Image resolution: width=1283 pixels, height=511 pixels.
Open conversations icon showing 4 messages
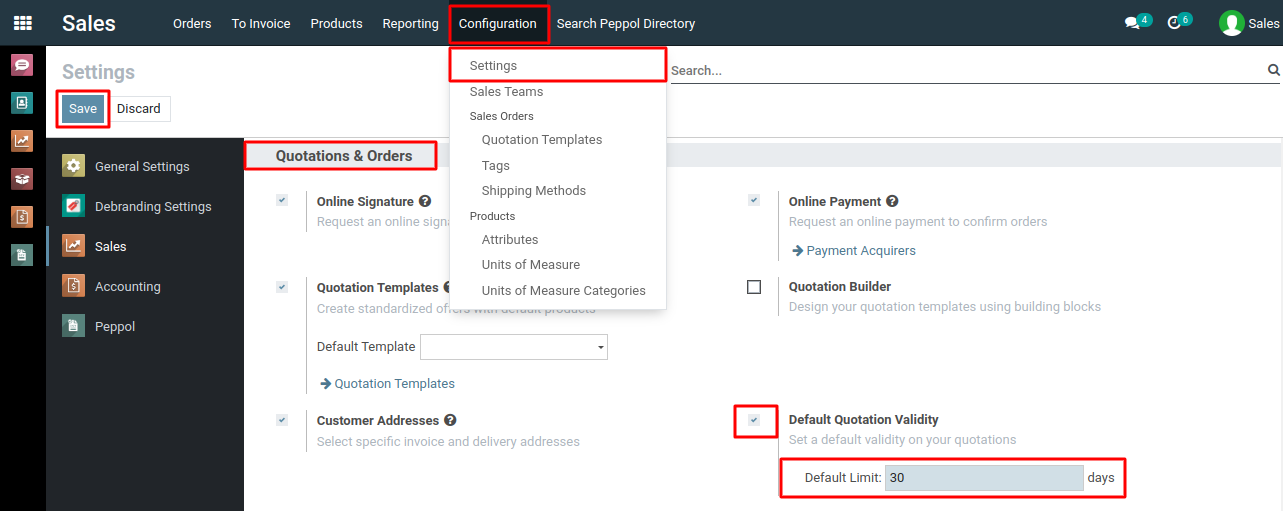[1138, 22]
